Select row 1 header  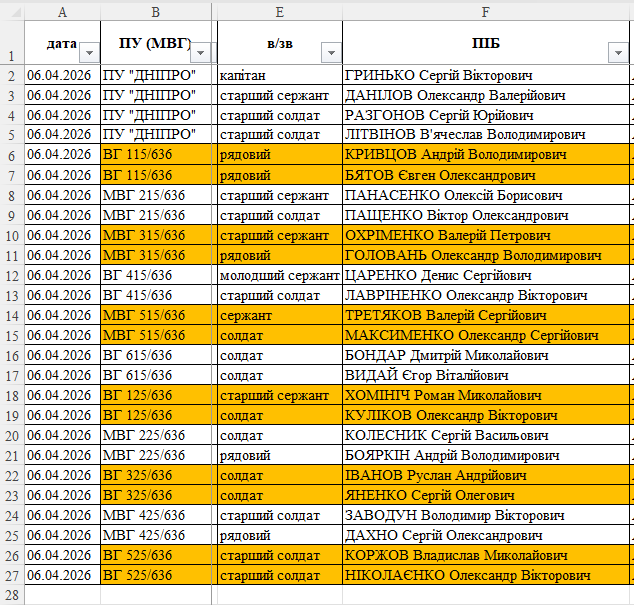12,42
